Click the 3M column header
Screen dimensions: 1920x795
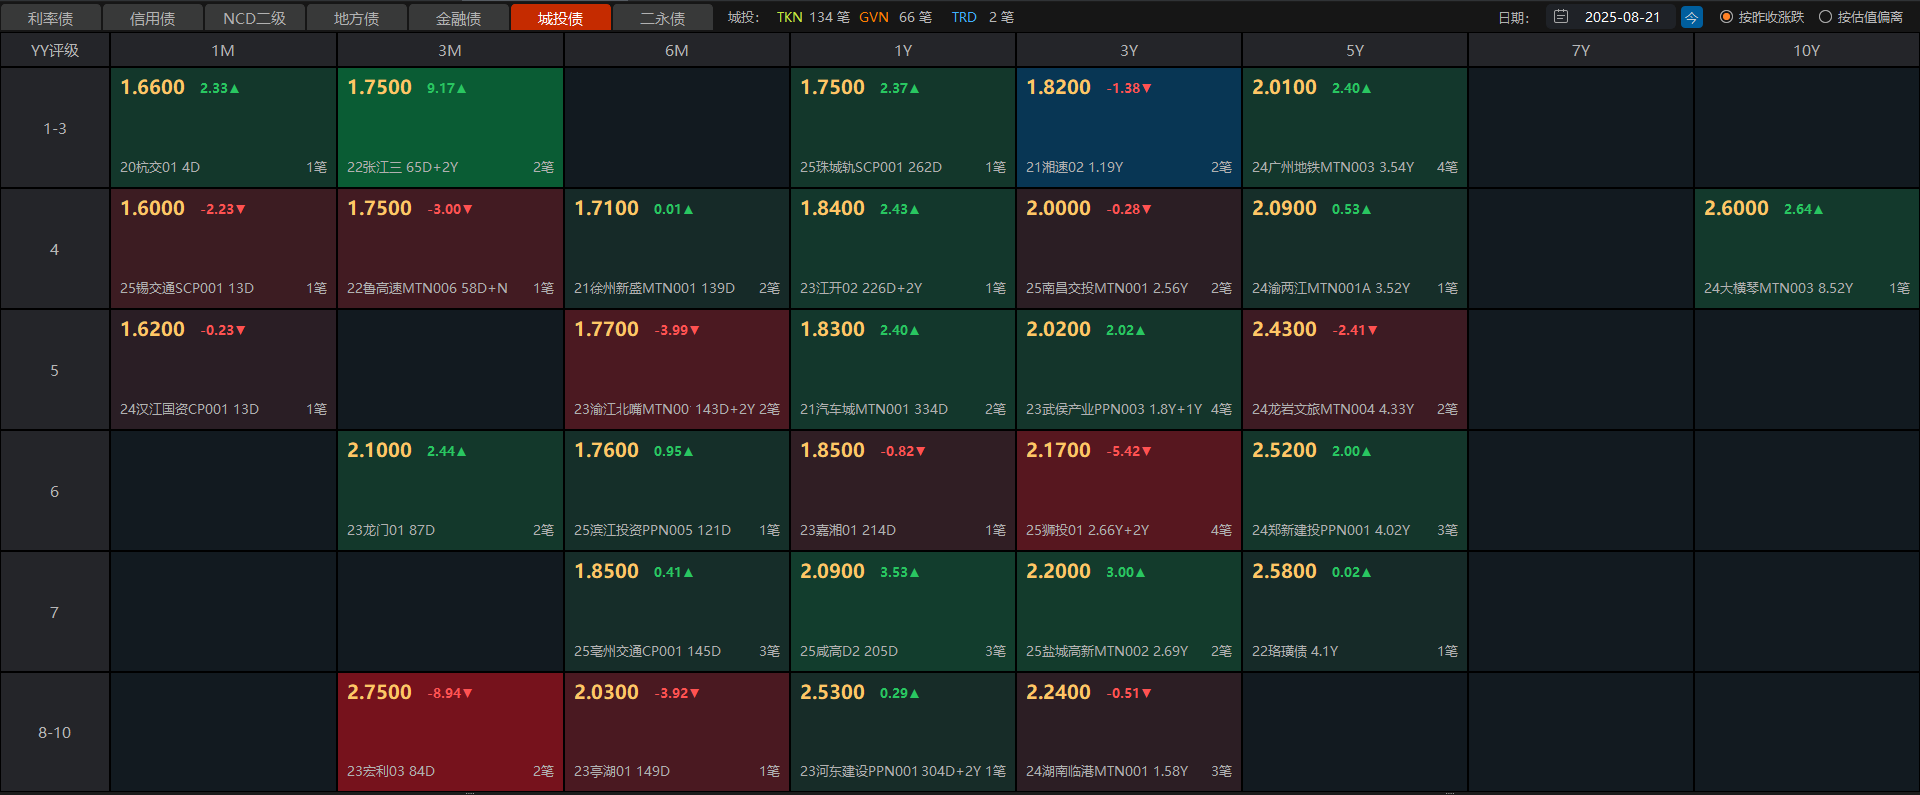[450, 50]
